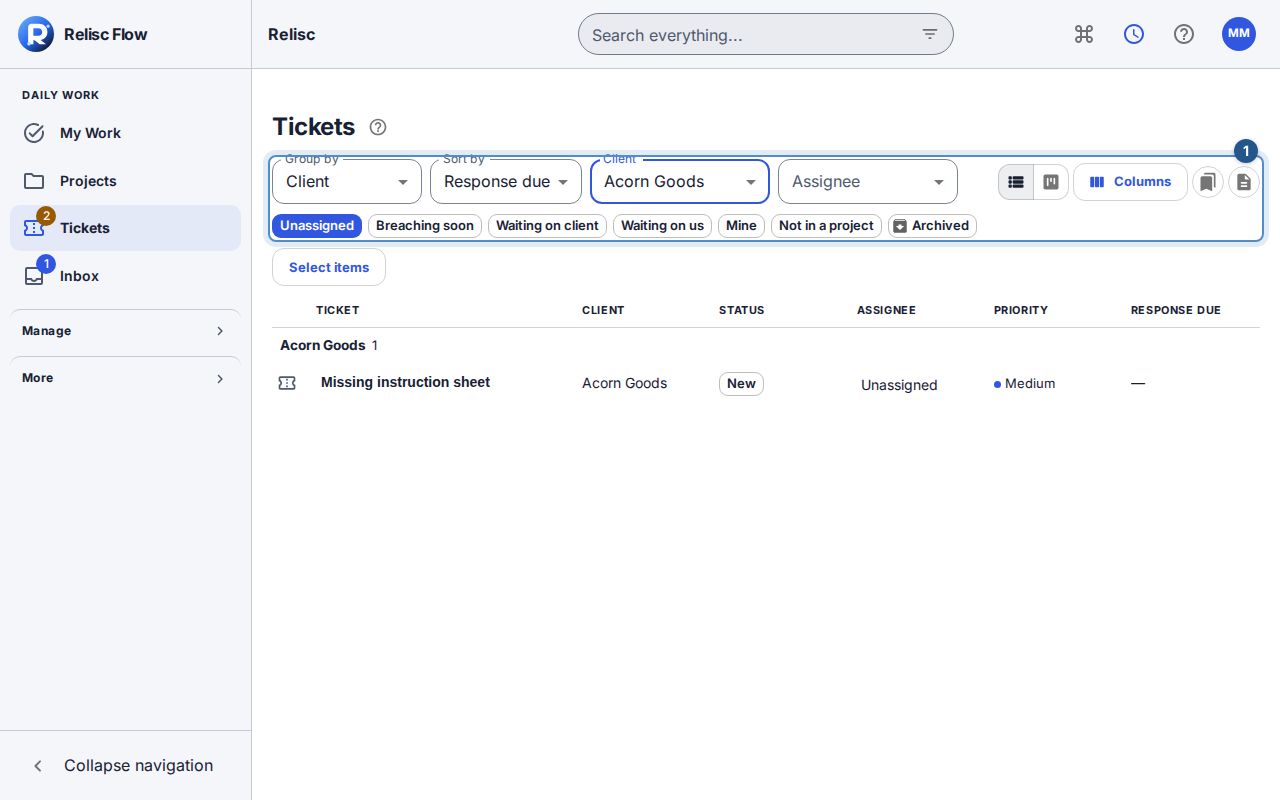The image size is (1280, 800).
Task: Open the time tracking clock icon
Action: coord(1134,34)
